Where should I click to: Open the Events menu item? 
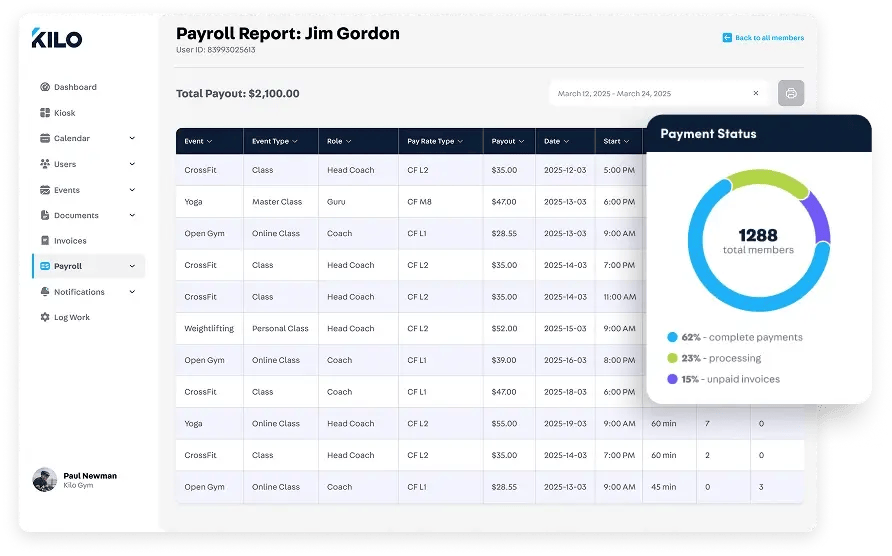tap(66, 190)
